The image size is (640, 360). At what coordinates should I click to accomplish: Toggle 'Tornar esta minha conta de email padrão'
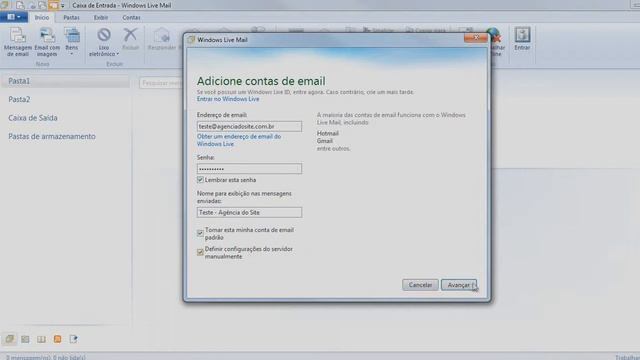click(200, 233)
